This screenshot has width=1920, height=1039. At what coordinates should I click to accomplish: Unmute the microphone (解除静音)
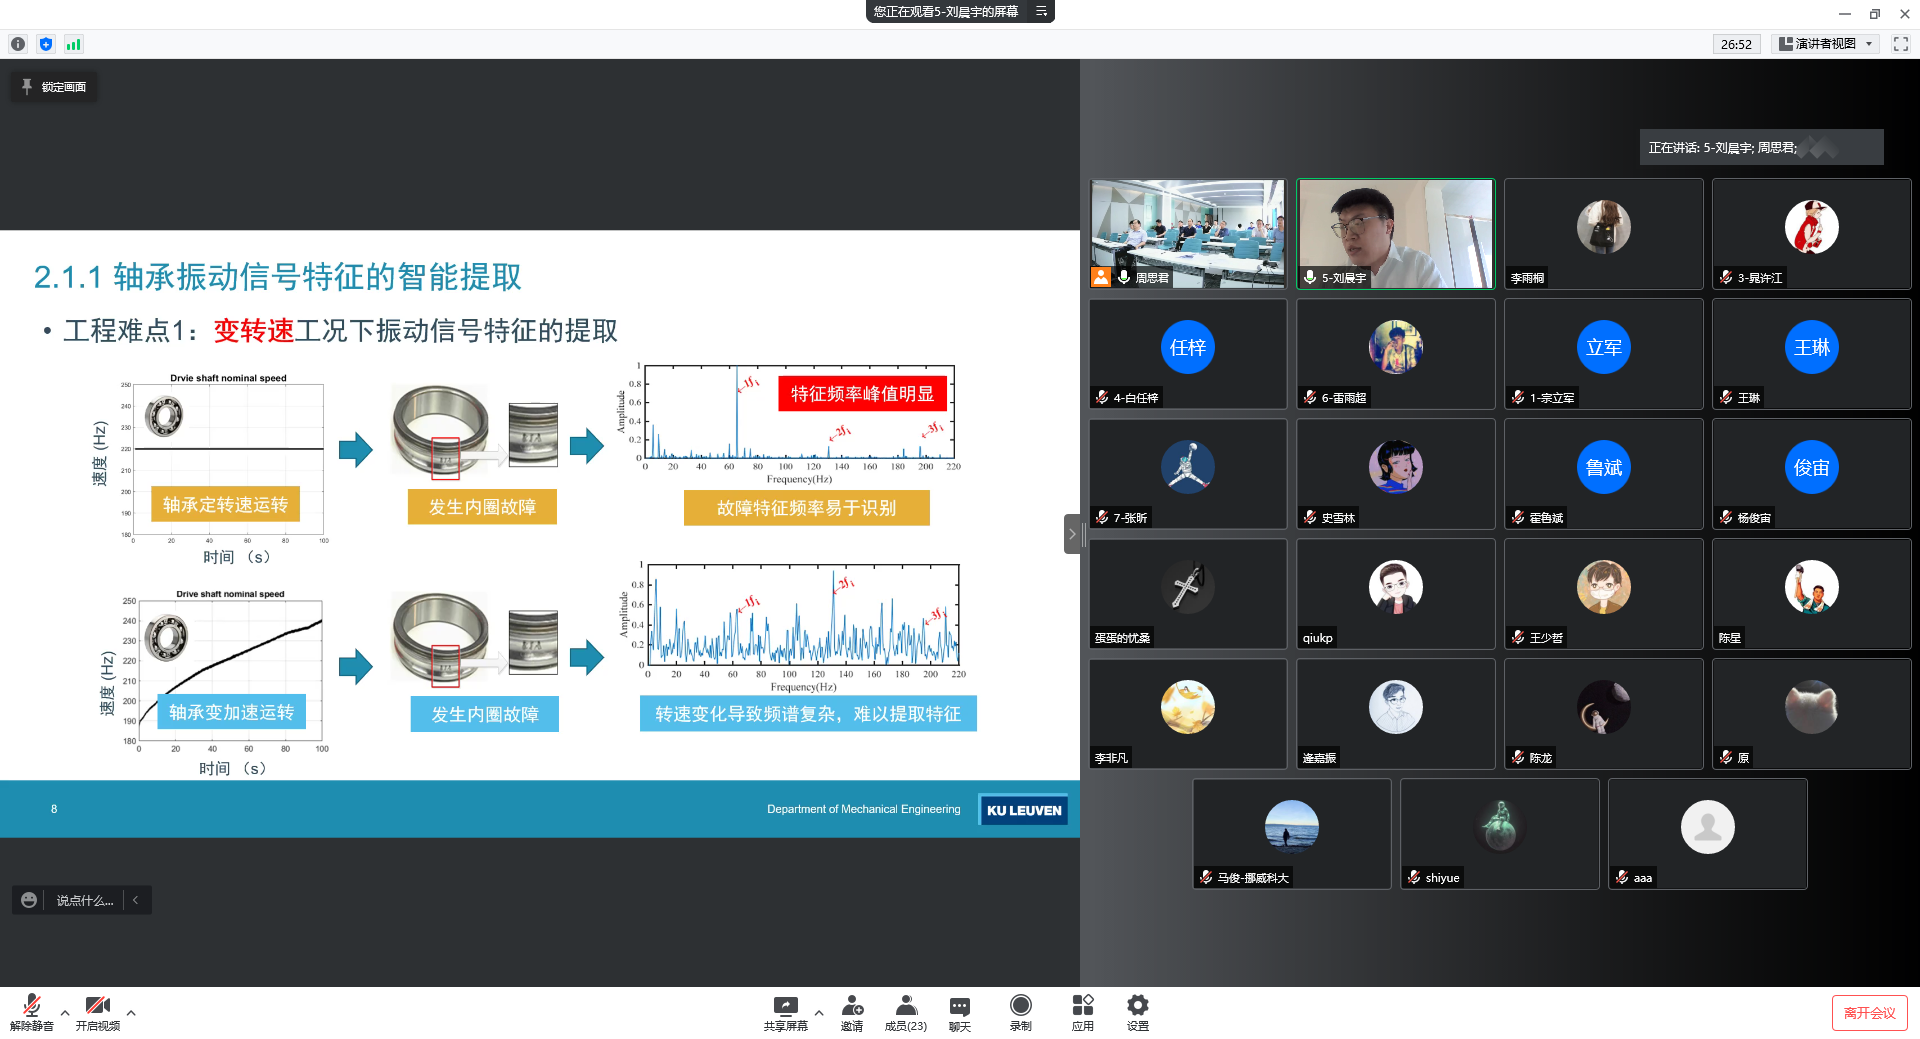click(31, 1006)
